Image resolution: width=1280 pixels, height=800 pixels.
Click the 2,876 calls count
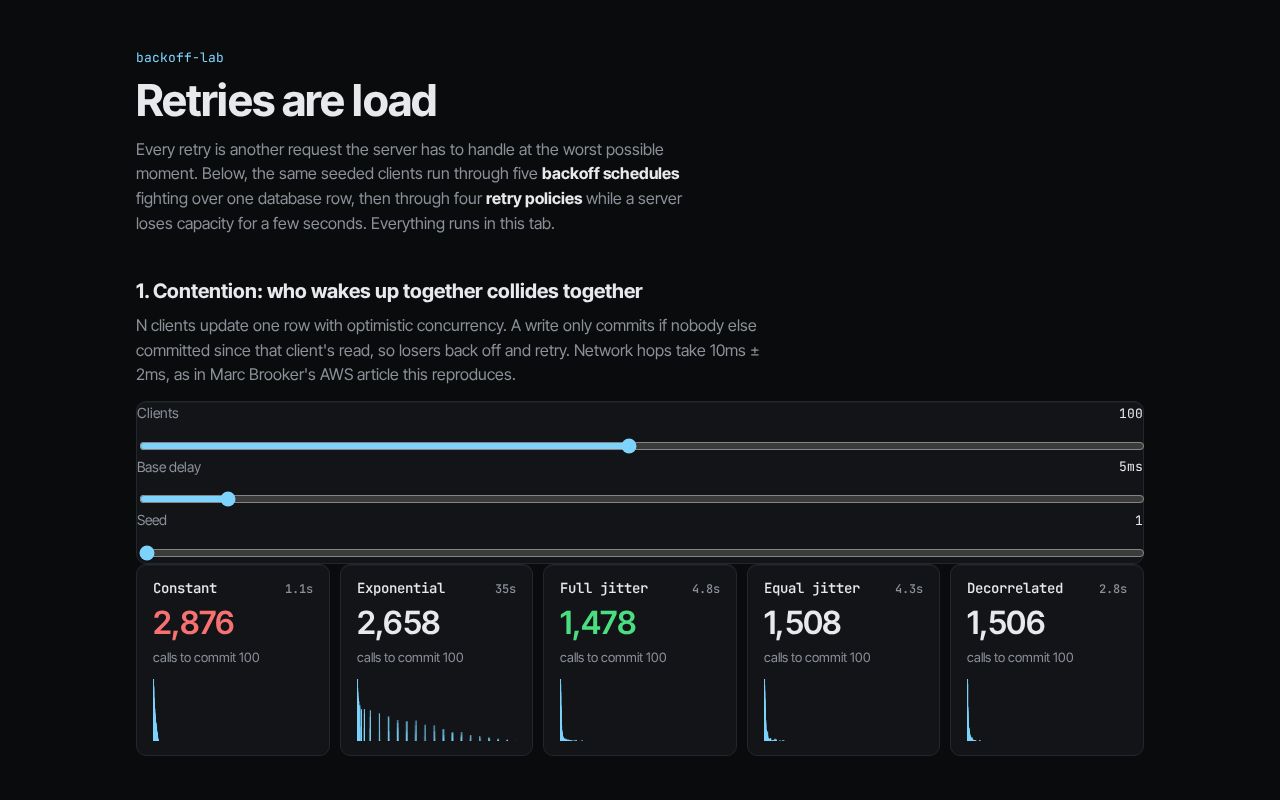[x=193, y=623]
